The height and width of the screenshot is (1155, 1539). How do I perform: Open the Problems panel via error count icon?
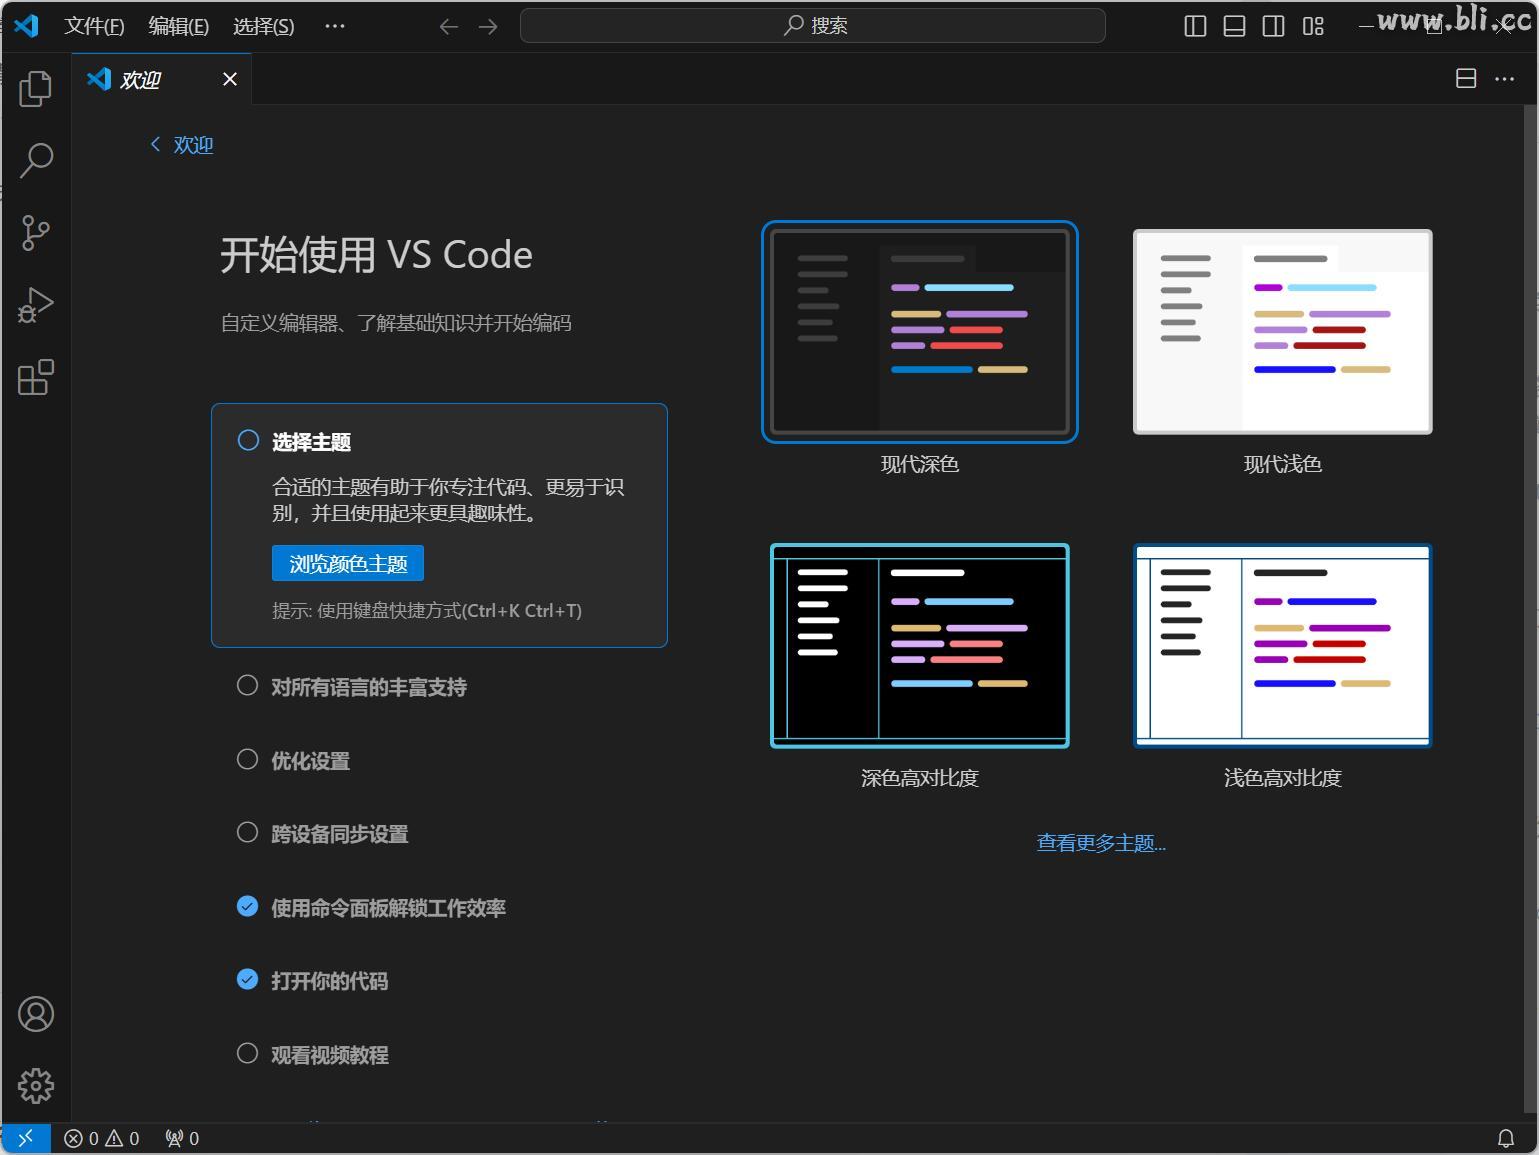(82, 1138)
